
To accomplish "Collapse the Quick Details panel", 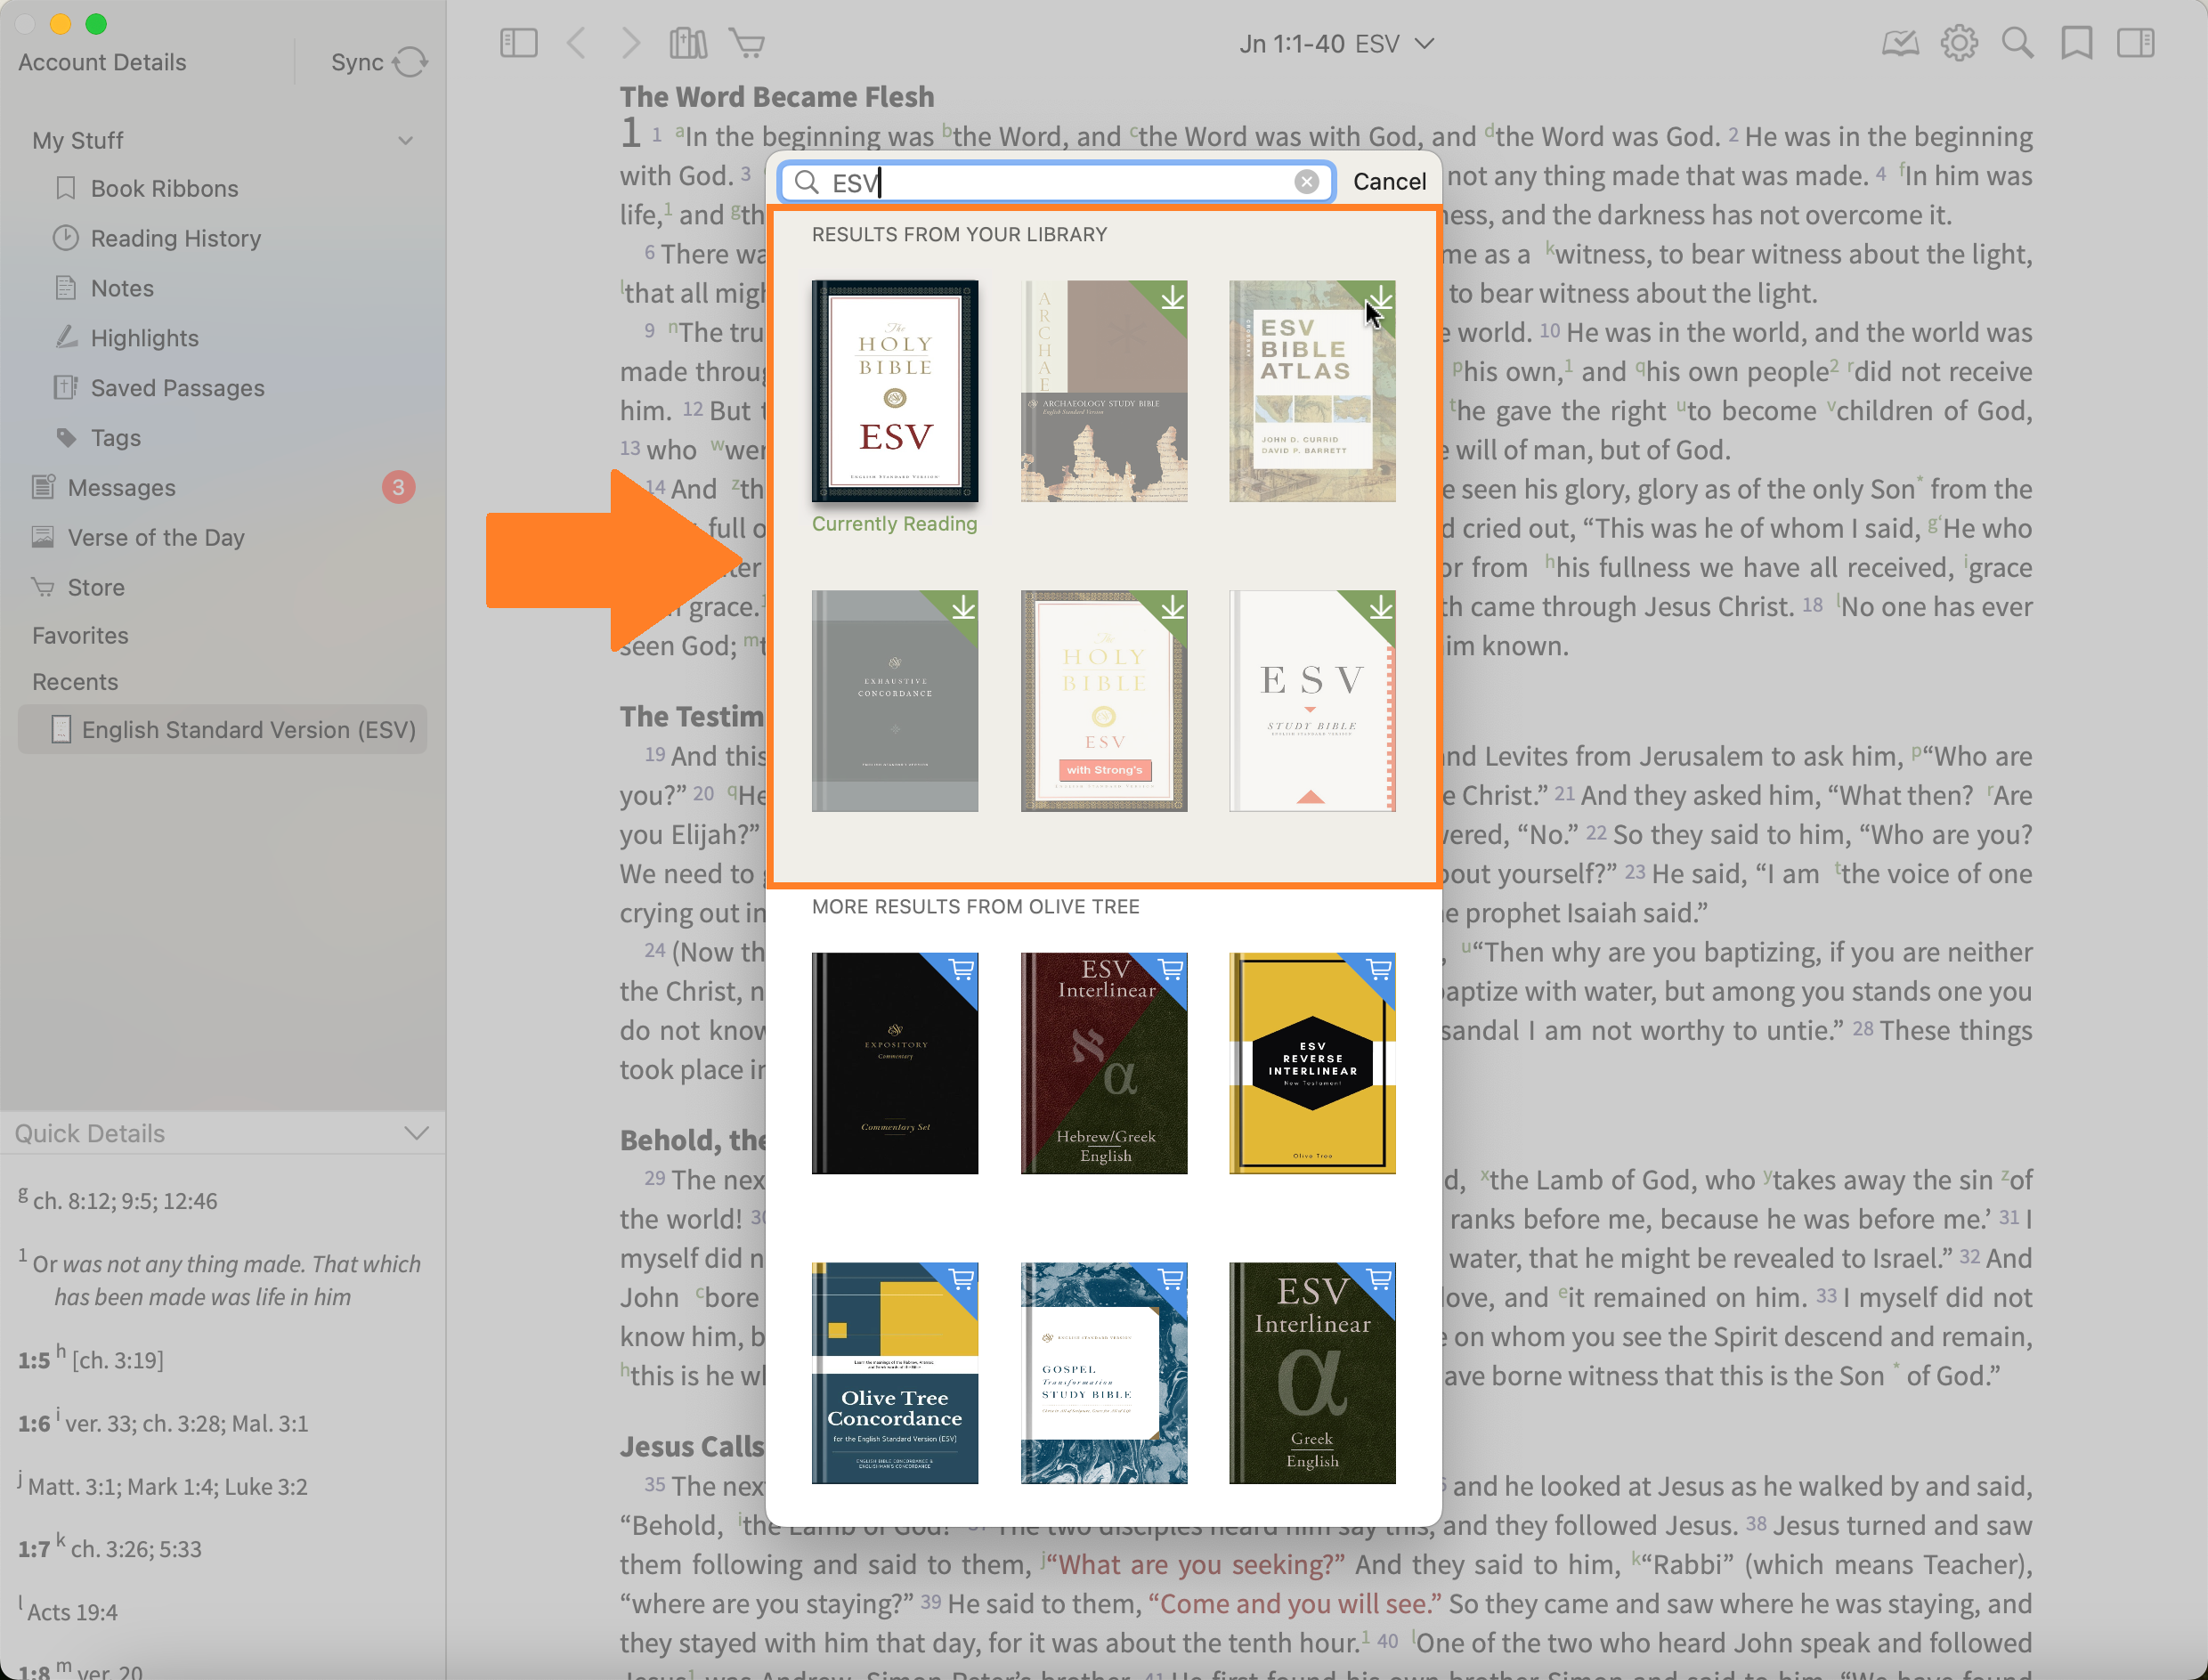I will tap(416, 1133).
